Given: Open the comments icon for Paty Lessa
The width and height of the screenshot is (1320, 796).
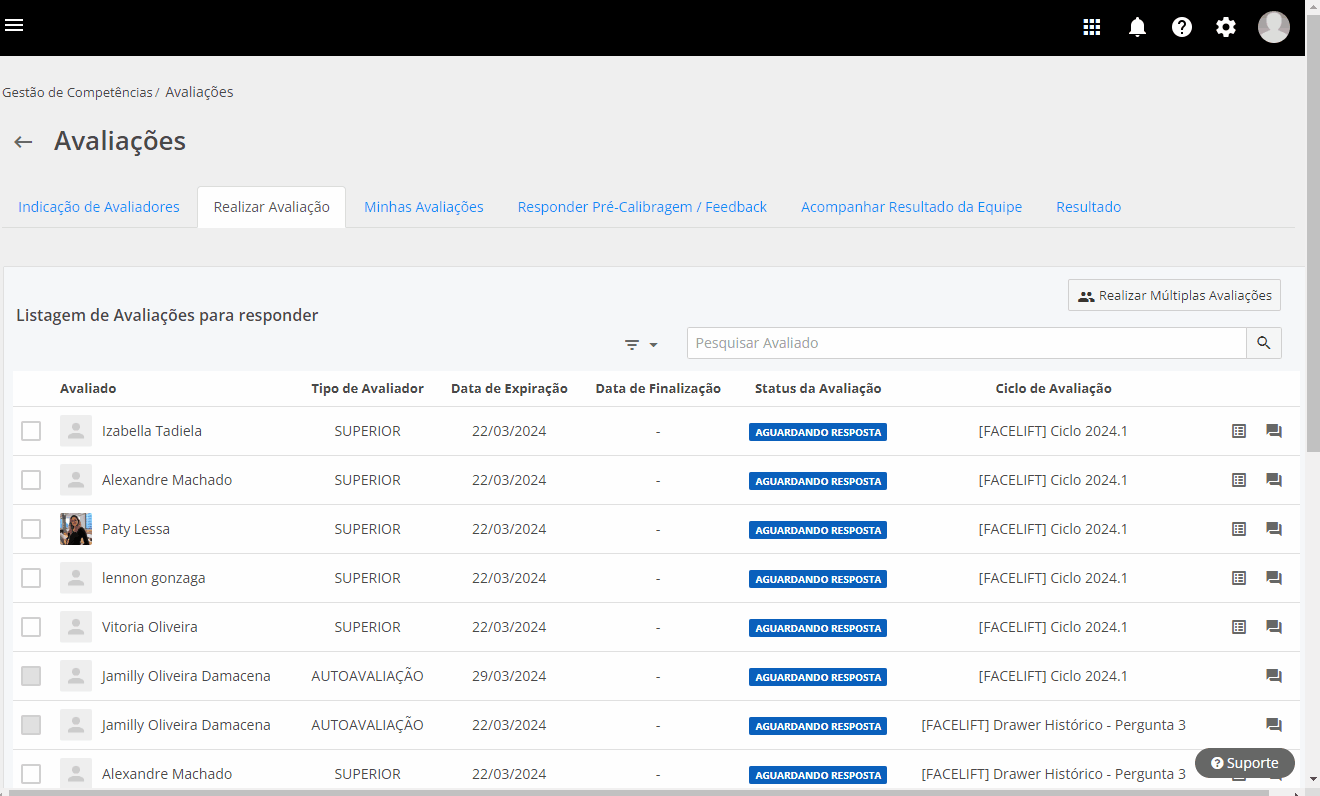Looking at the screenshot, I should [x=1274, y=529].
